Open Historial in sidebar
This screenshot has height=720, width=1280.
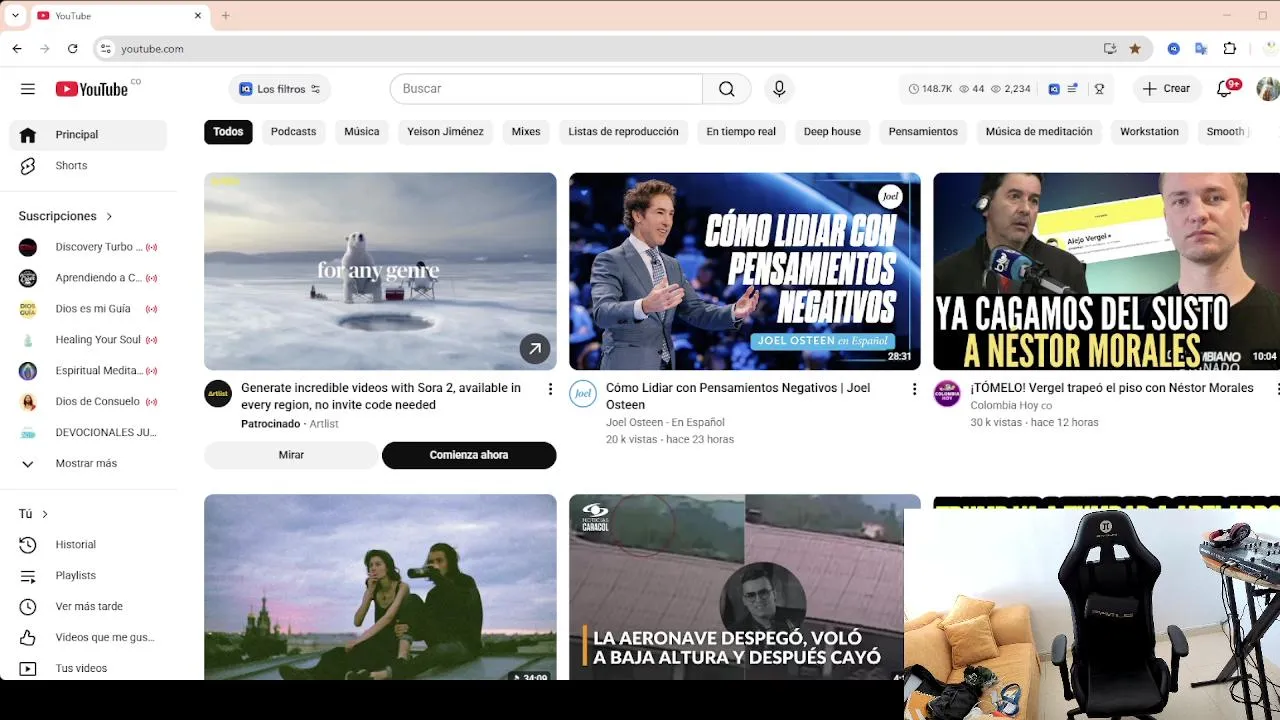pyautogui.click(x=88, y=545)
